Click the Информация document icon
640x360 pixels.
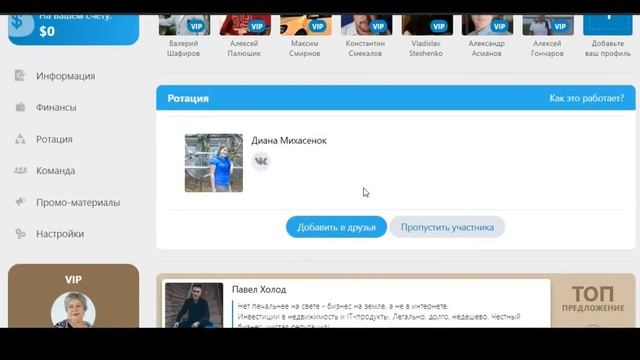20,76
